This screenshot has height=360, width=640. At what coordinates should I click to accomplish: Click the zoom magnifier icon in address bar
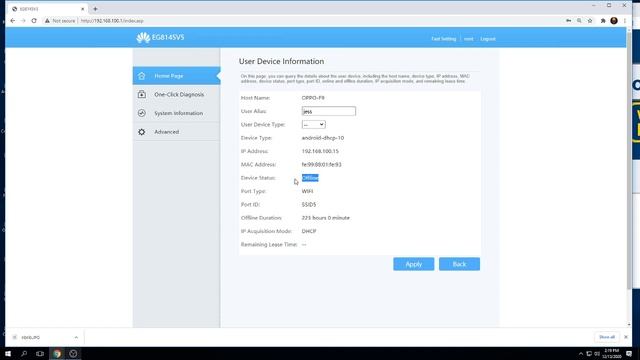point(579,21)
